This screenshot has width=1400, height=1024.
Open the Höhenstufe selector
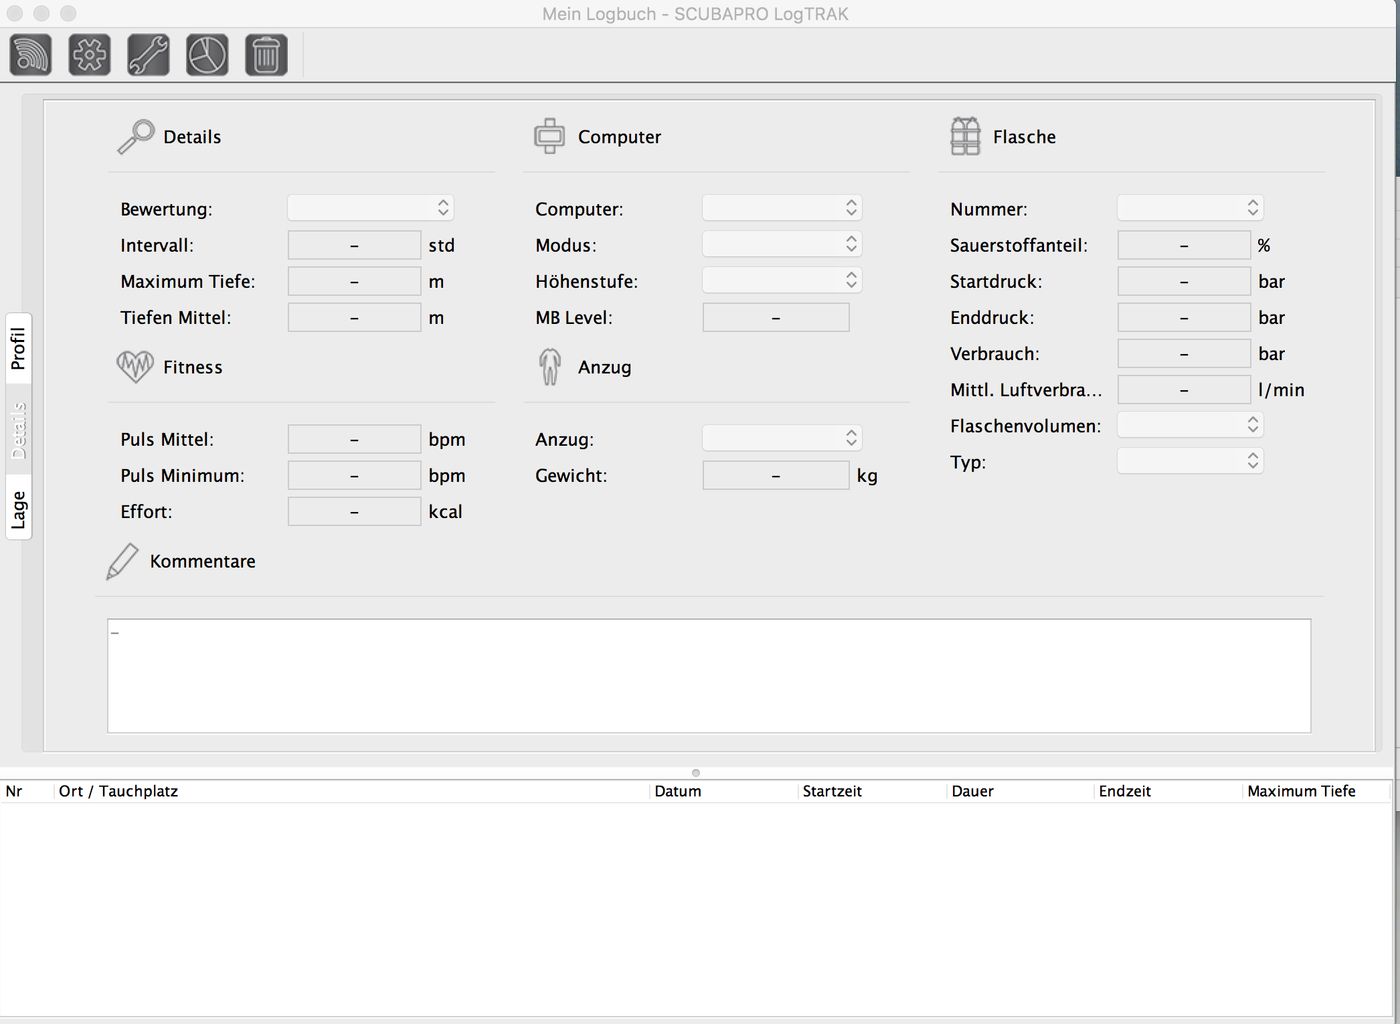[782, 281]
